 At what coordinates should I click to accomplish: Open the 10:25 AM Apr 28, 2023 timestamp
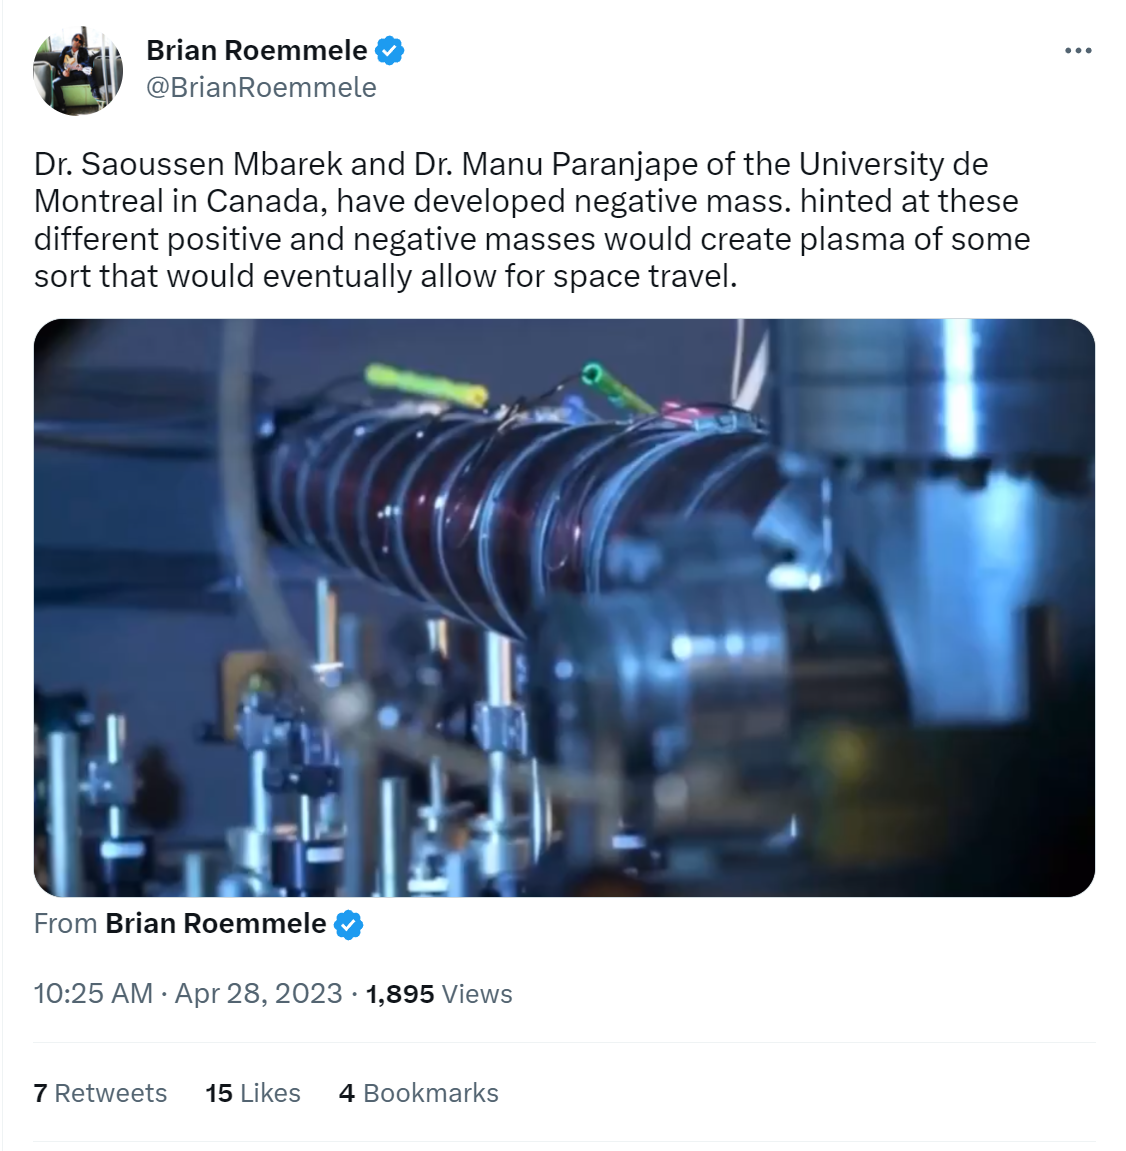(188, 993)
